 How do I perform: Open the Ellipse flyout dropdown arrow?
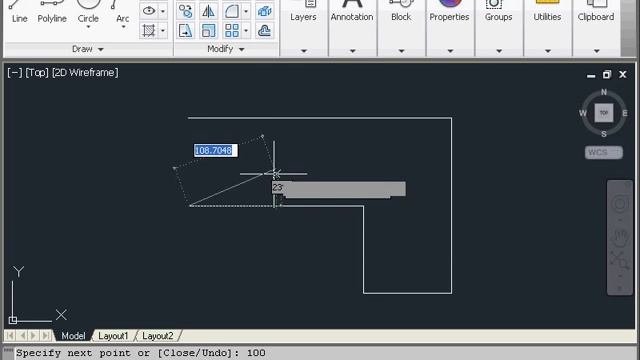tap(163, 11)
